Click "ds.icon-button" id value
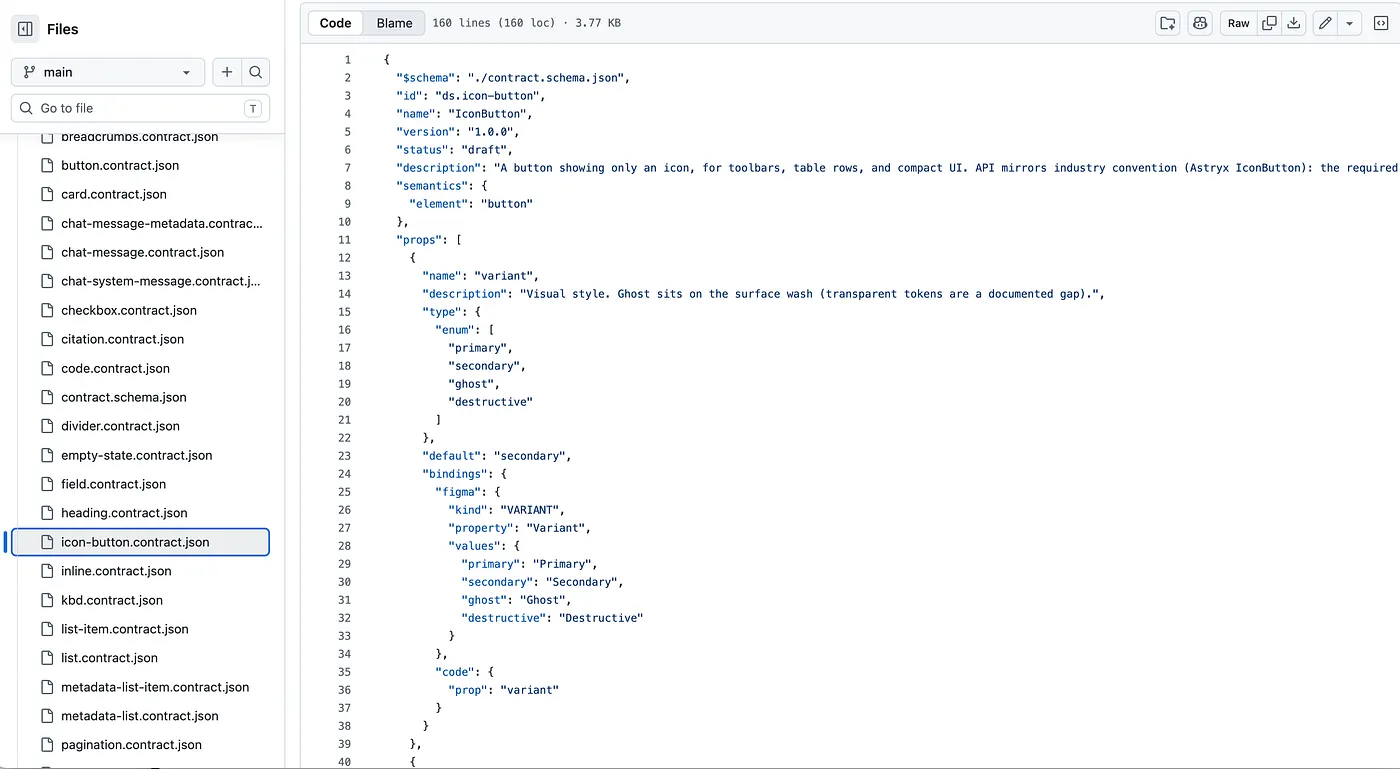Image resolution: width=1400 pixels, height=769 pixels. tap(487, 96)
